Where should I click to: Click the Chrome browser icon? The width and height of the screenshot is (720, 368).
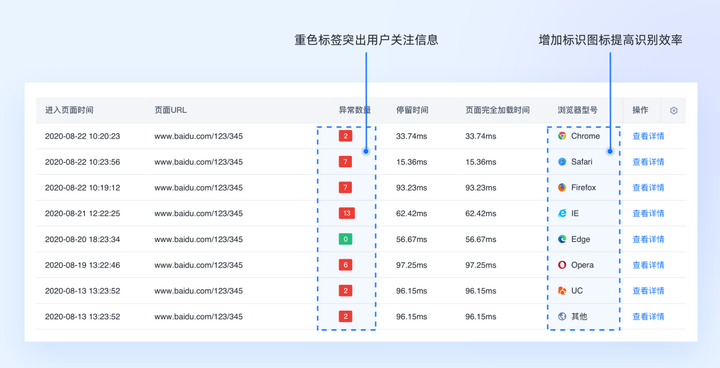pyautogui.click(x=562, y=136)
